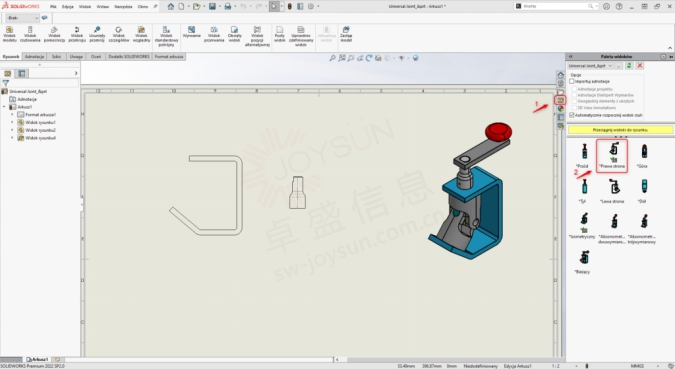Collapse the Arkusz1 tree node
675x369 pixels.
4,107
